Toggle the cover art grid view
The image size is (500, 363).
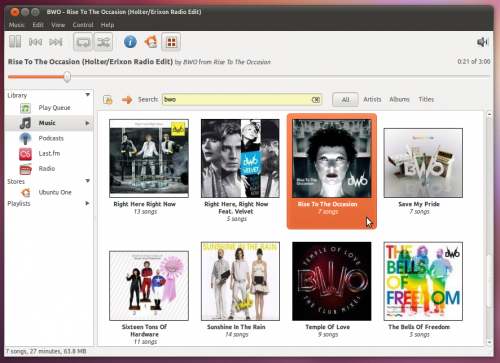point(171,42)
